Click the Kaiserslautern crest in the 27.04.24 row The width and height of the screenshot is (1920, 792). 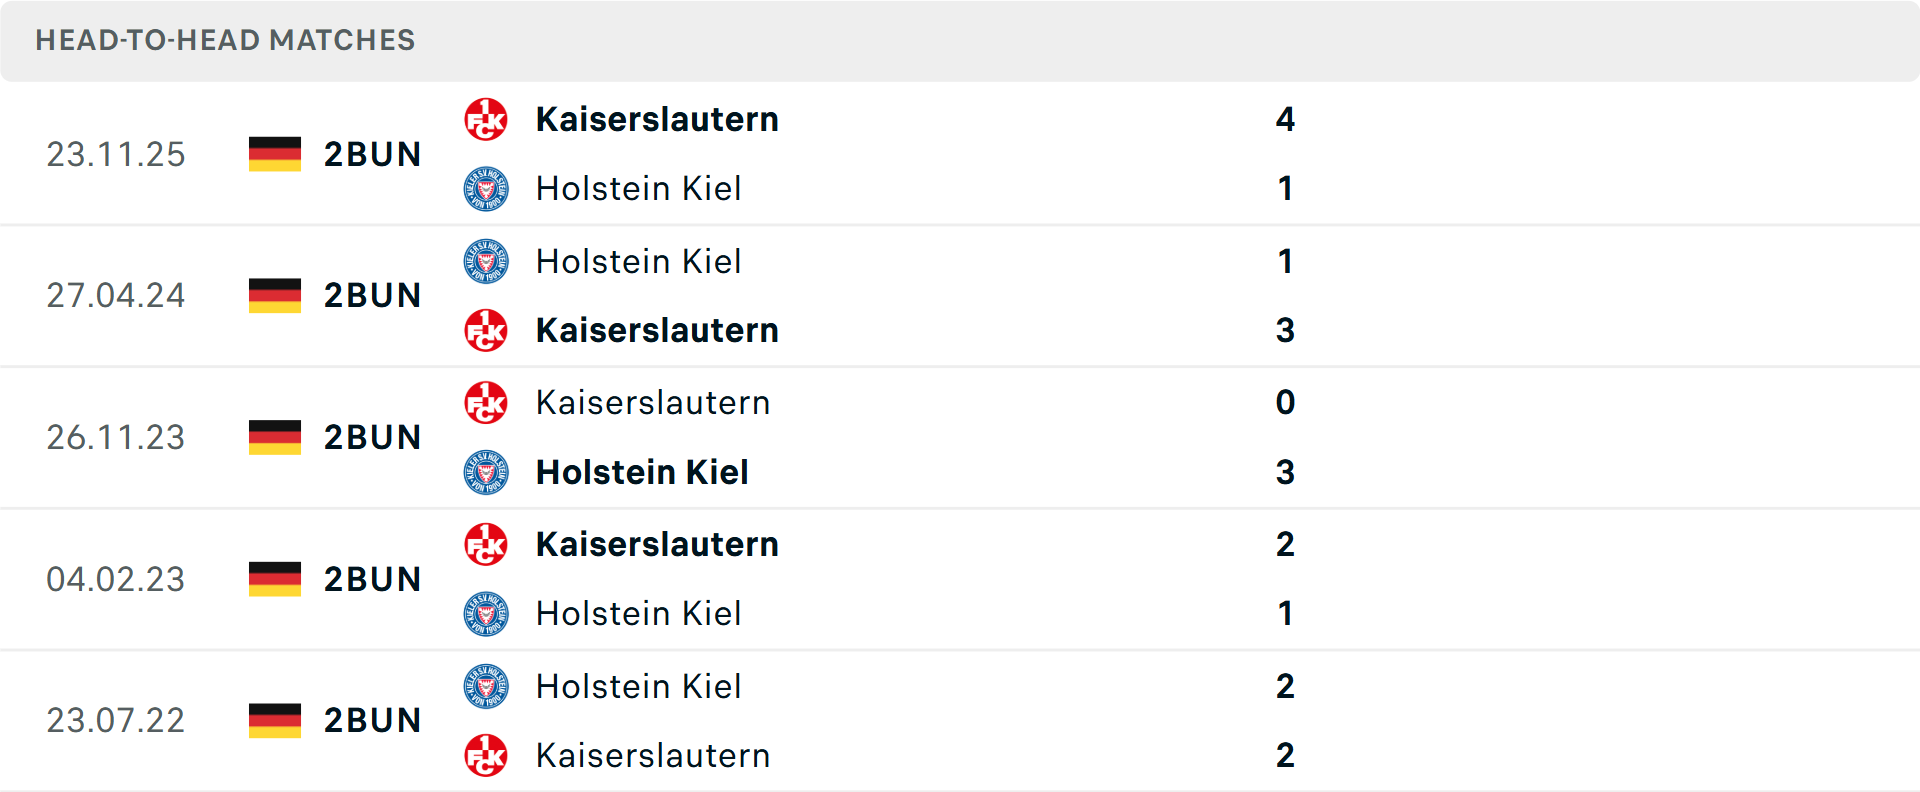tap(487, 330)
